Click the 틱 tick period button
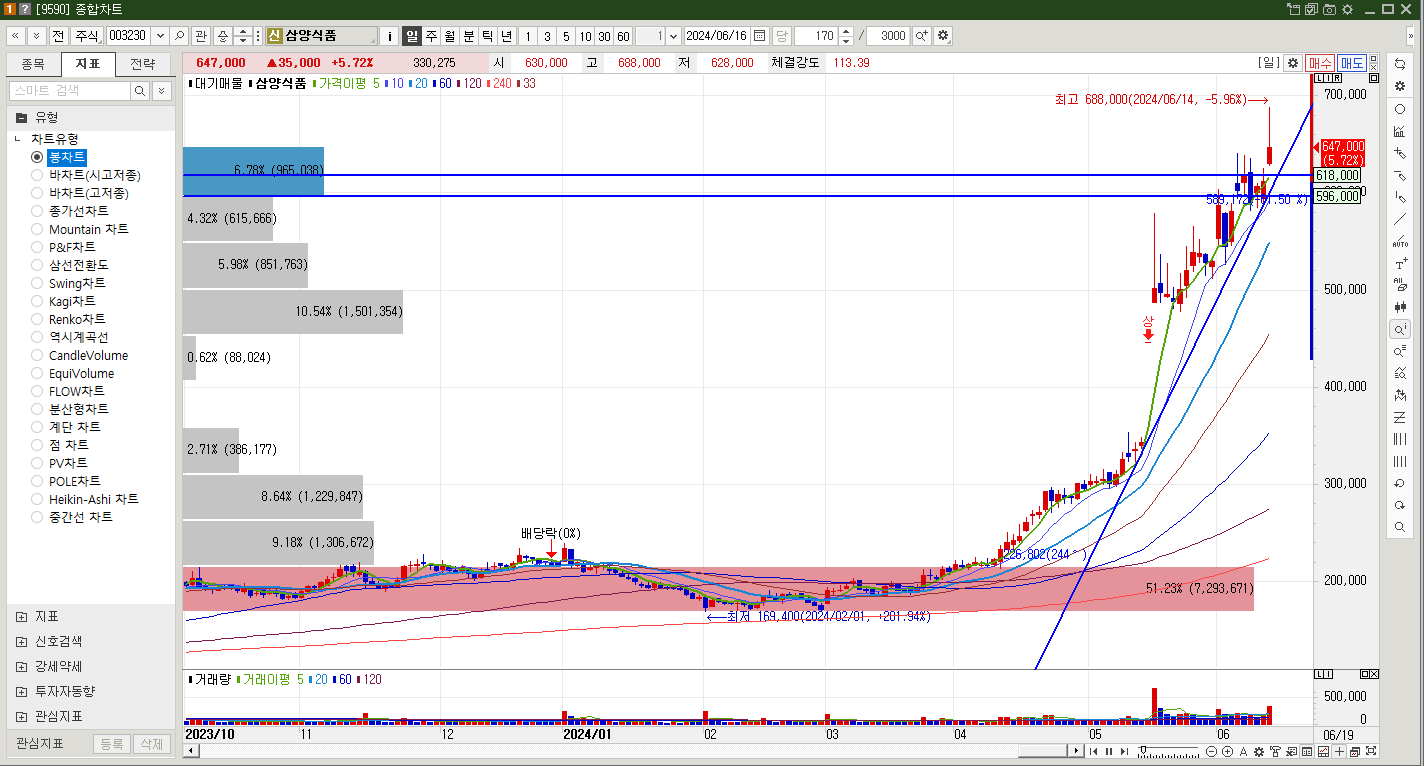This screenshot has height=766, width=1424. coord(488,35)
